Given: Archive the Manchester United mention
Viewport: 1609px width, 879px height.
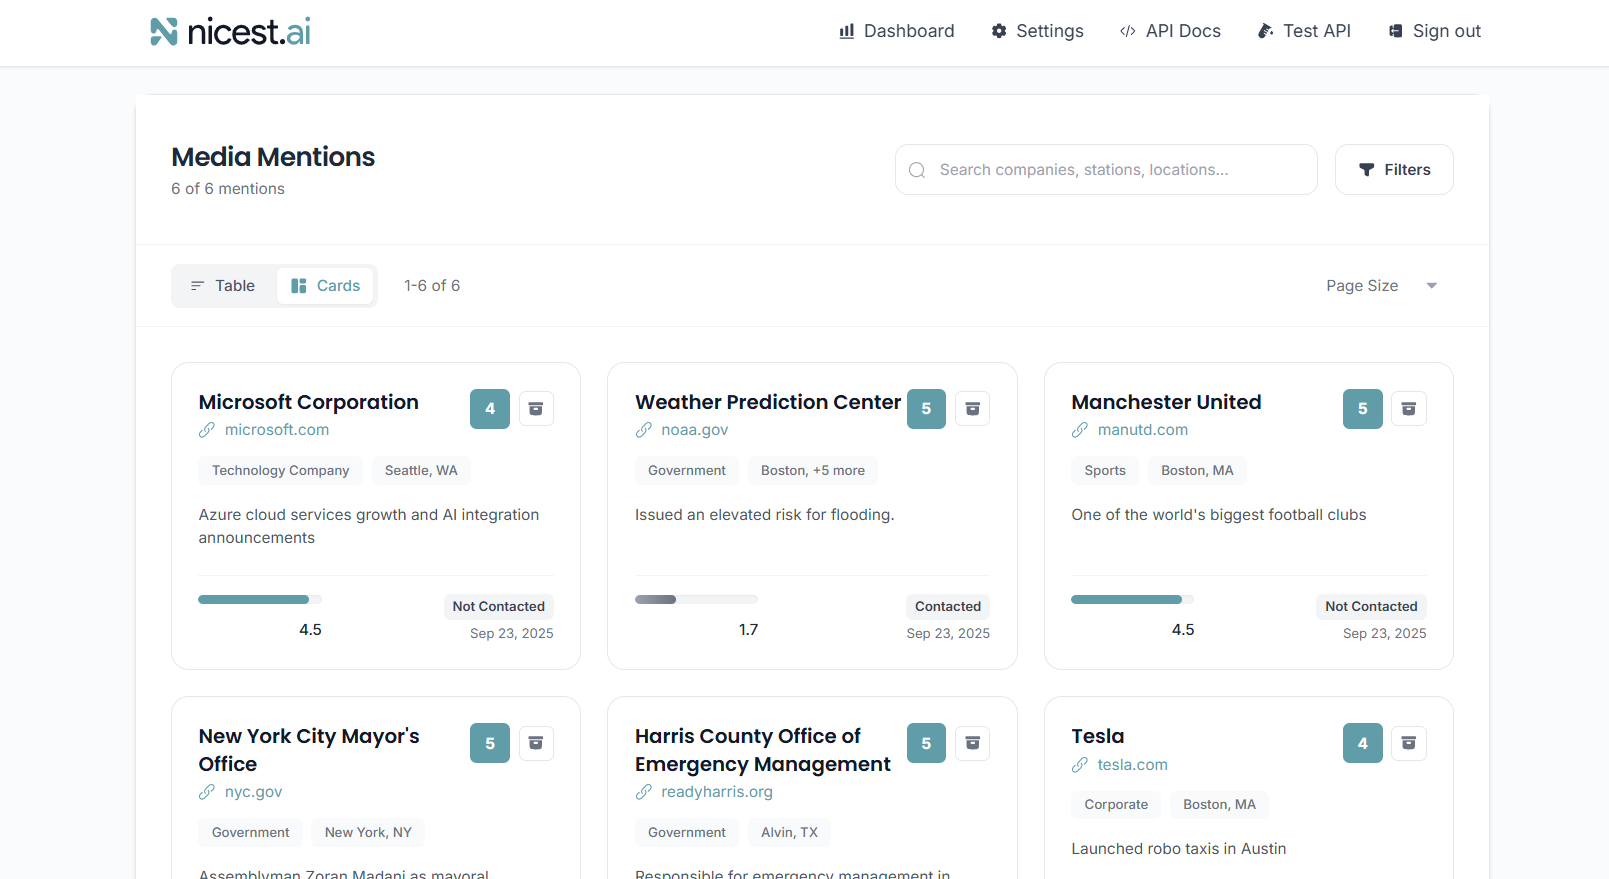Looking at the screenshot, I should pos(1409,409).
